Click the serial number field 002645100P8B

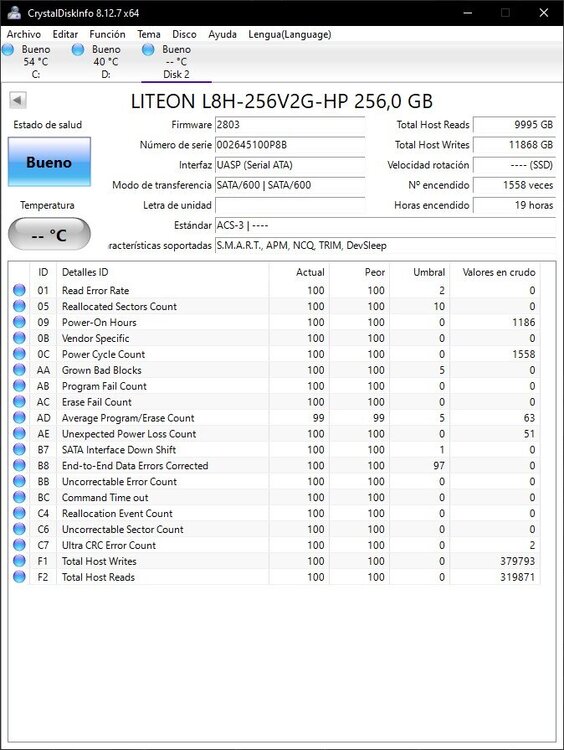[x=290, y=145]
